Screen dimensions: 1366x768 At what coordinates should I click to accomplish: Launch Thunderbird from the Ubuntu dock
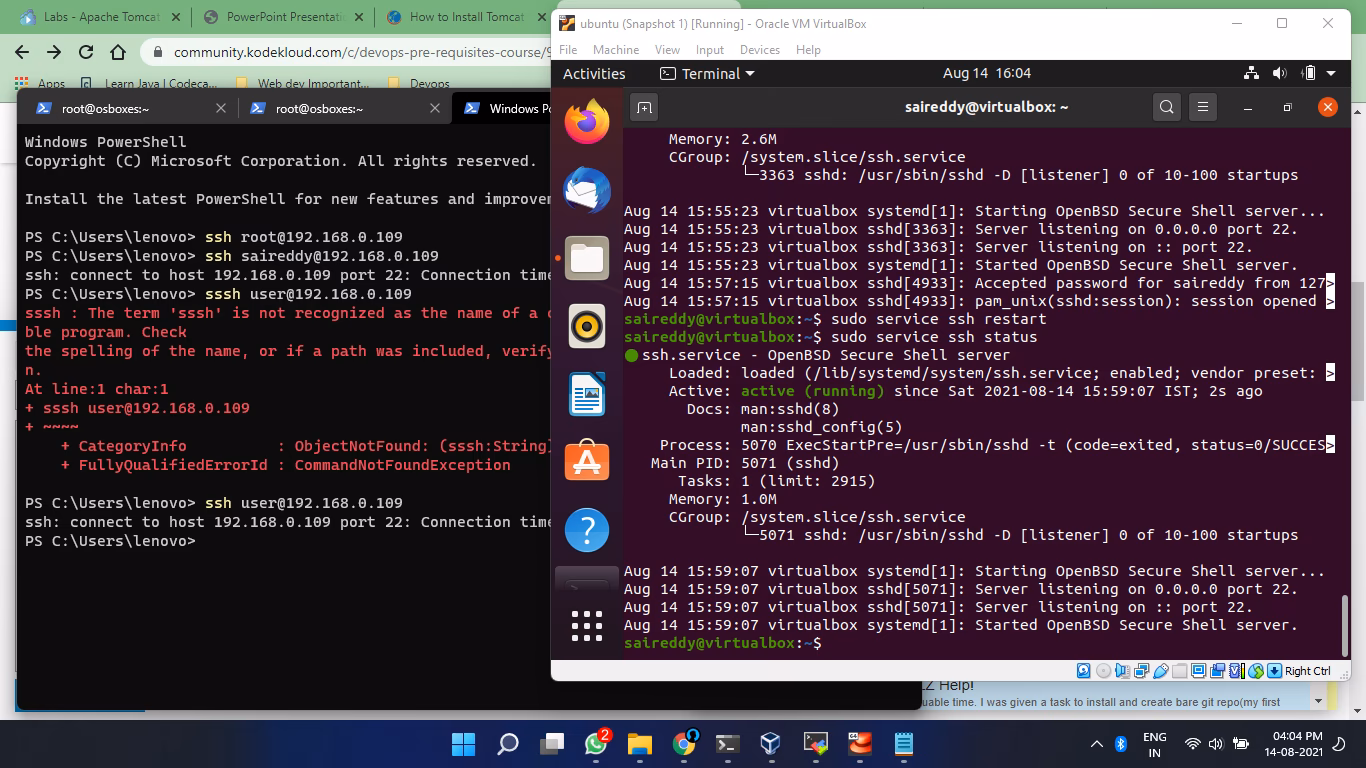point(585,190)
